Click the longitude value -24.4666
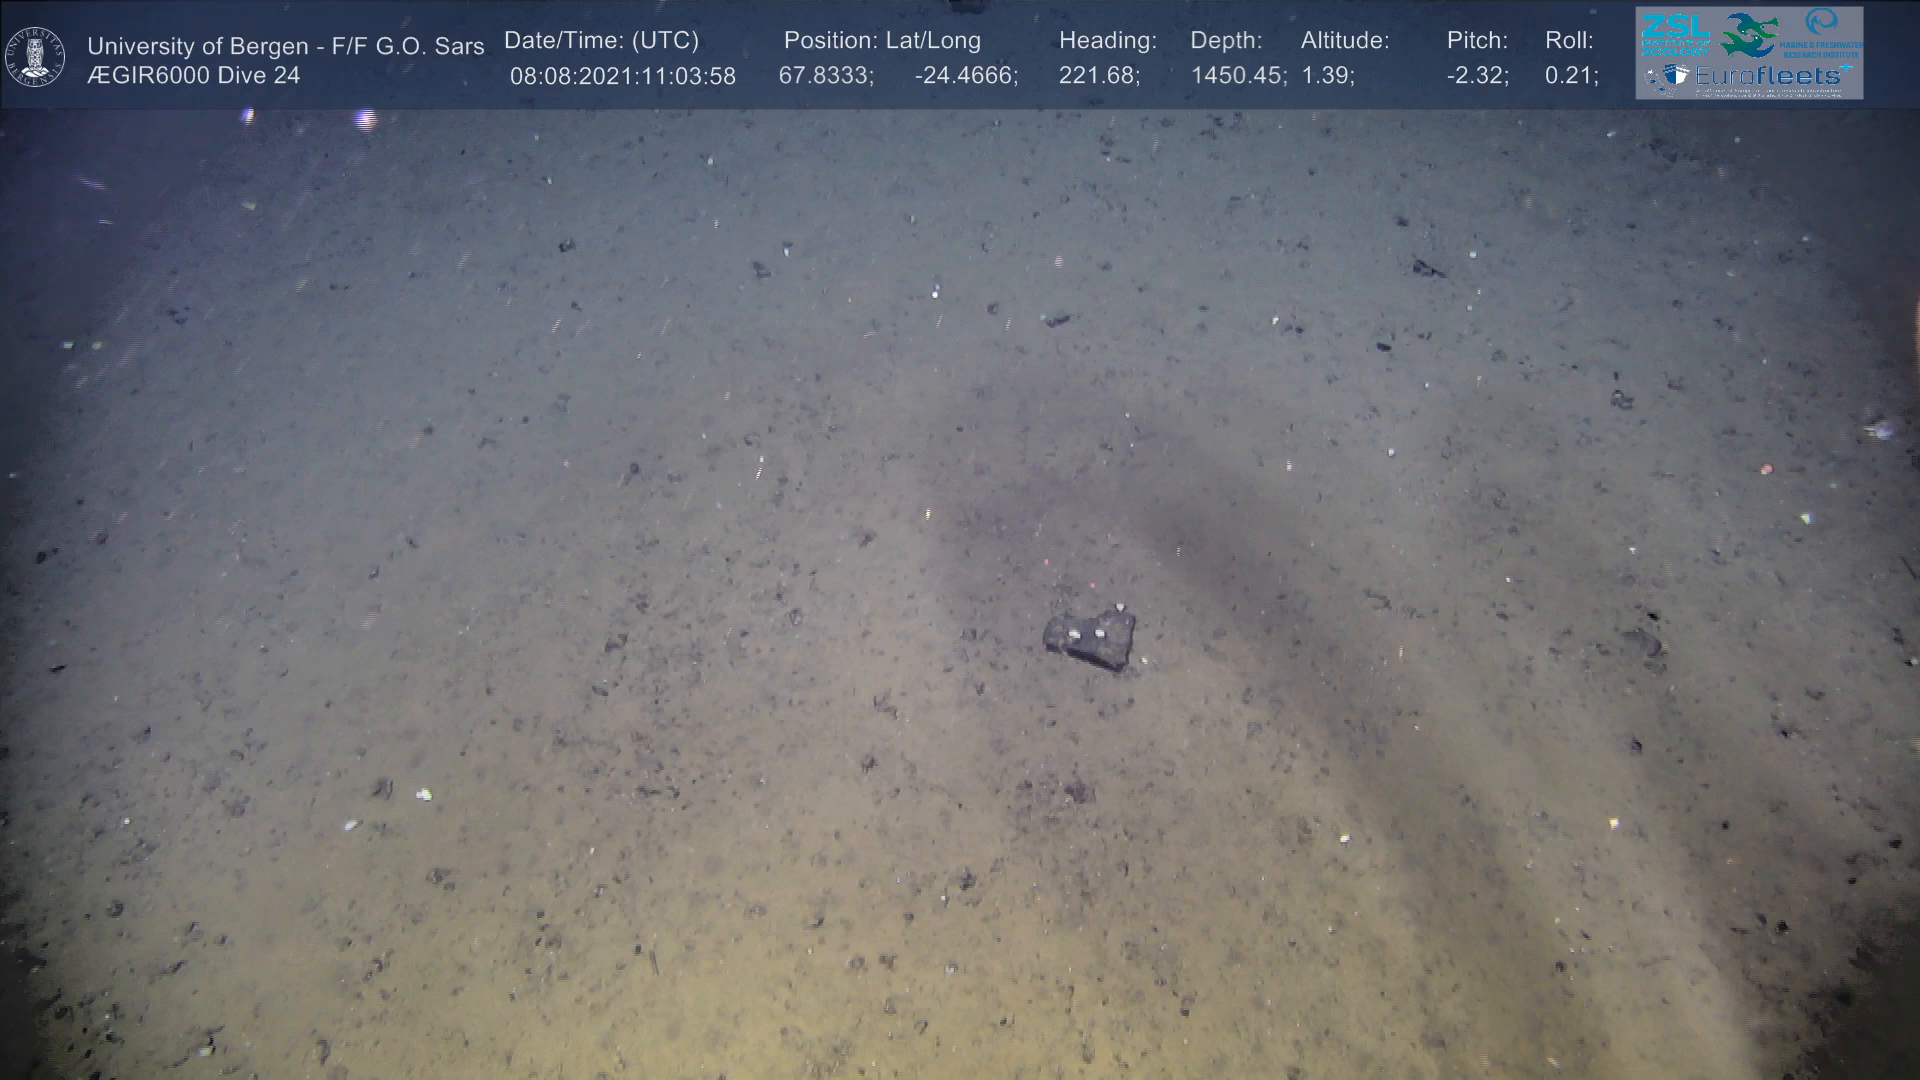The width and height of the screenshot is (1920, 1080). [965, 76]
